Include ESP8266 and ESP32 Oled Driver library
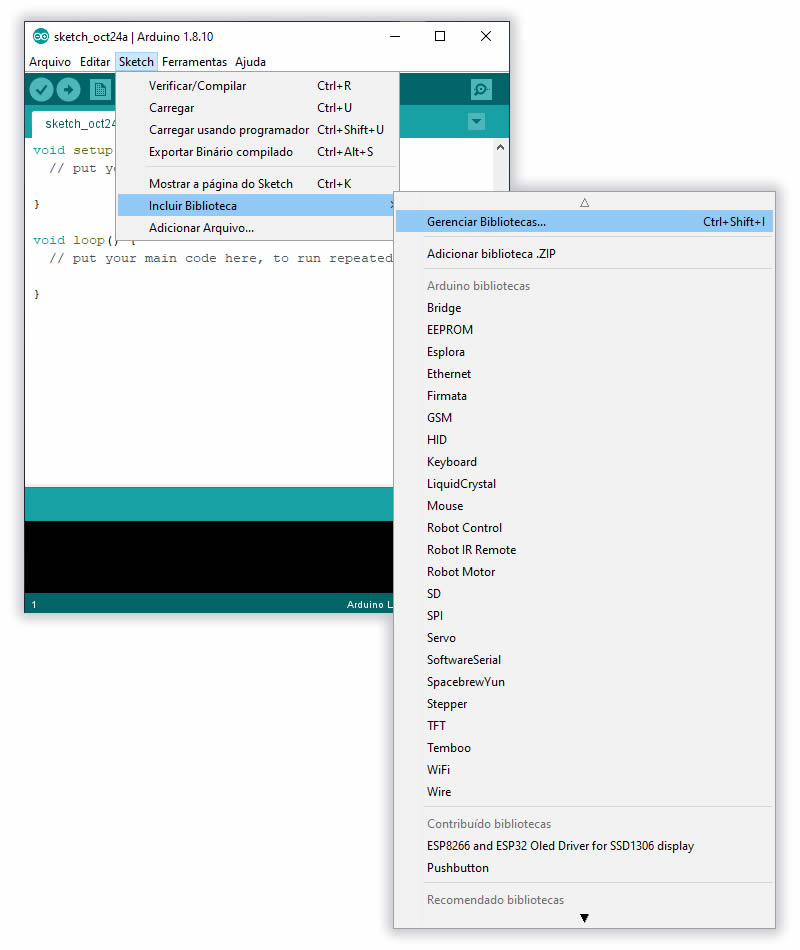This screenshot has width=800, height=950. point(584,846)
